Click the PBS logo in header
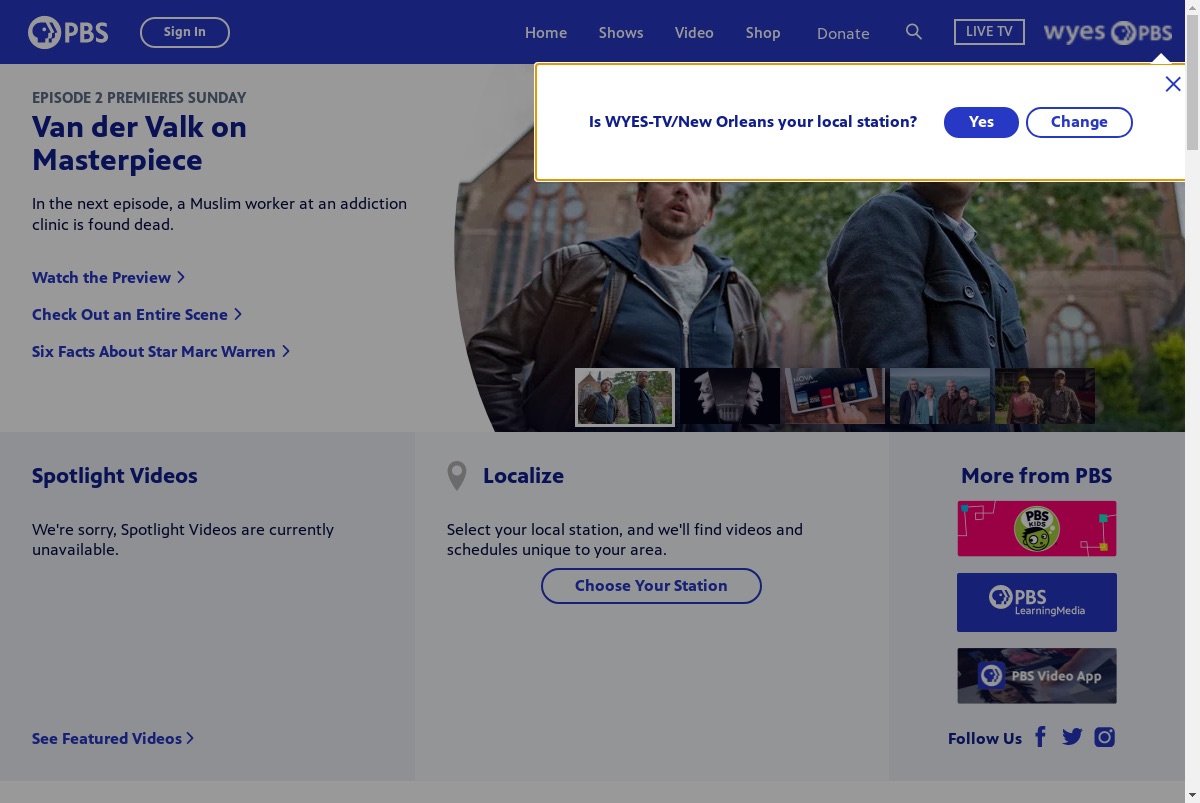 [68, 32]
